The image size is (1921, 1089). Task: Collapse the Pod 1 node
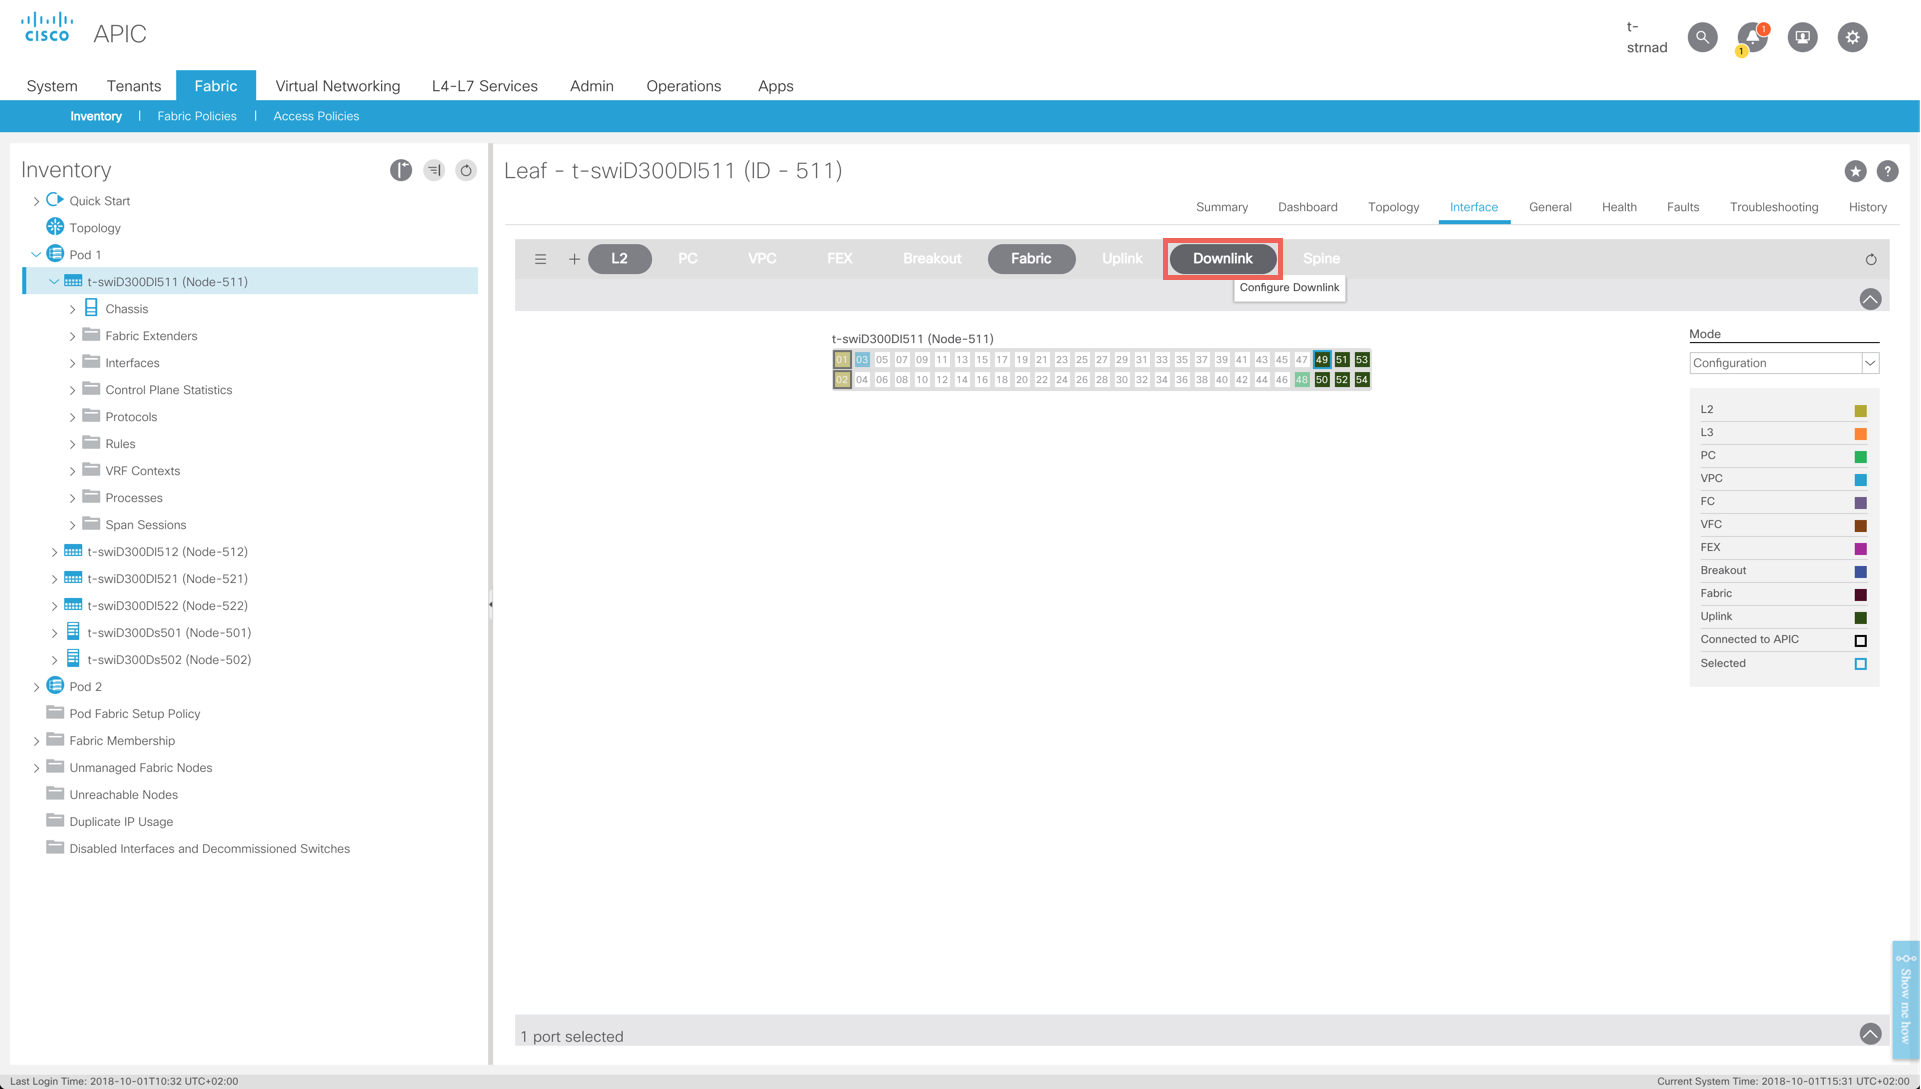click(36, 255)
